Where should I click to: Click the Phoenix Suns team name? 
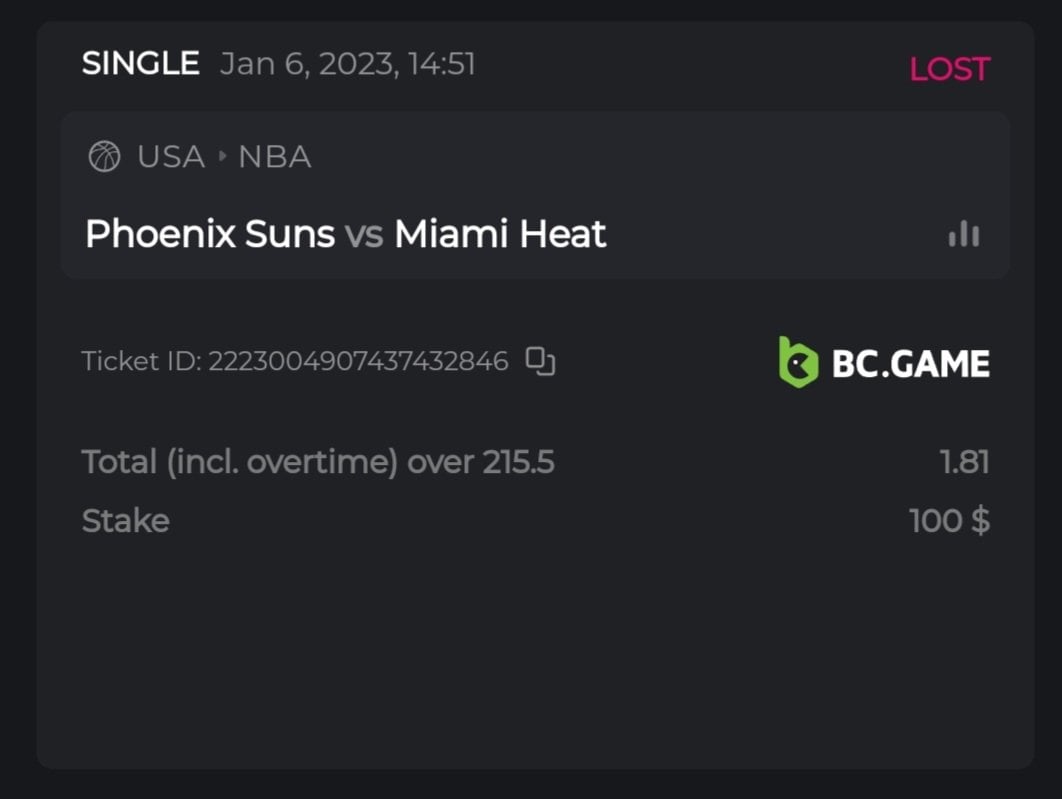click(210, 234)
